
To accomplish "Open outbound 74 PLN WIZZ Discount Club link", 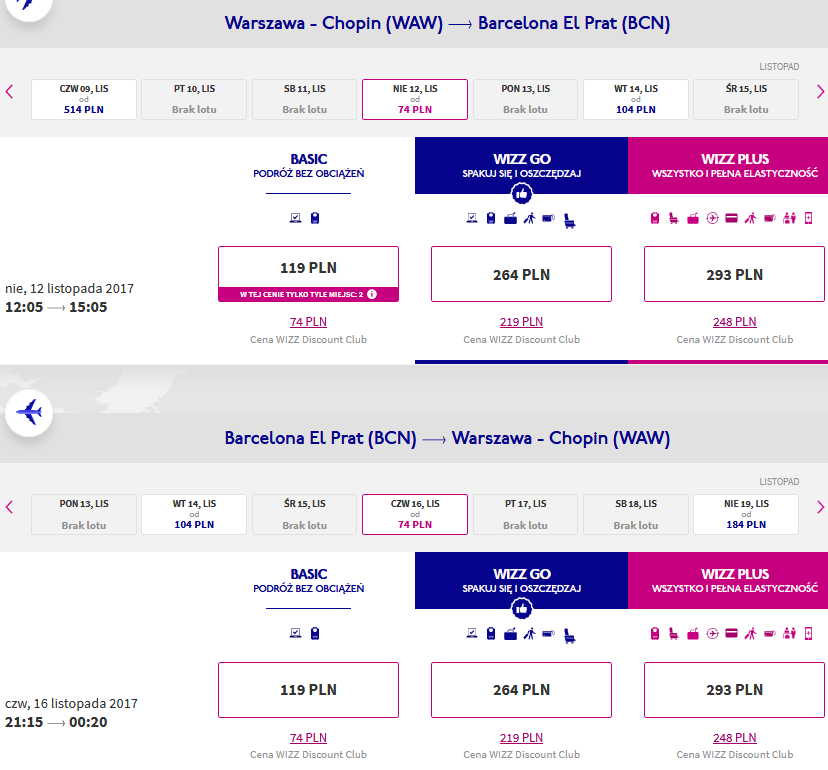I will click(308, 322).
